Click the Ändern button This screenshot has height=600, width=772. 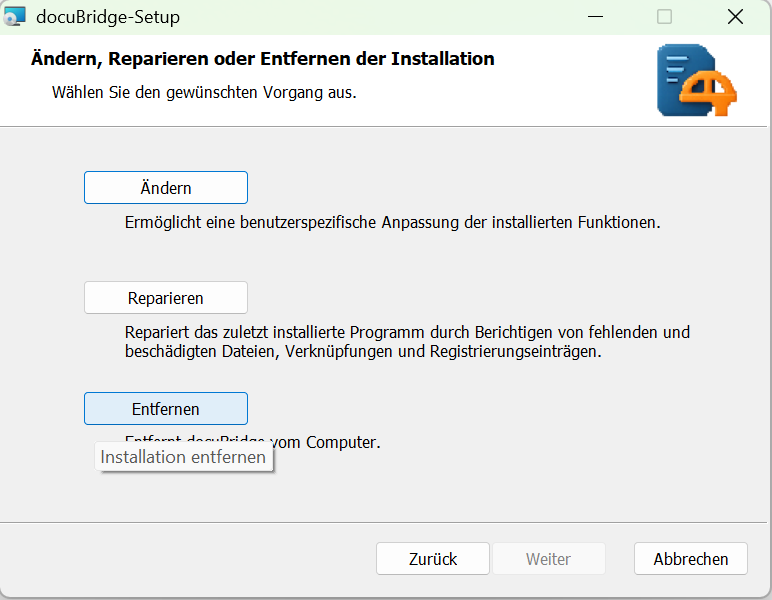[x=166, y=188]
